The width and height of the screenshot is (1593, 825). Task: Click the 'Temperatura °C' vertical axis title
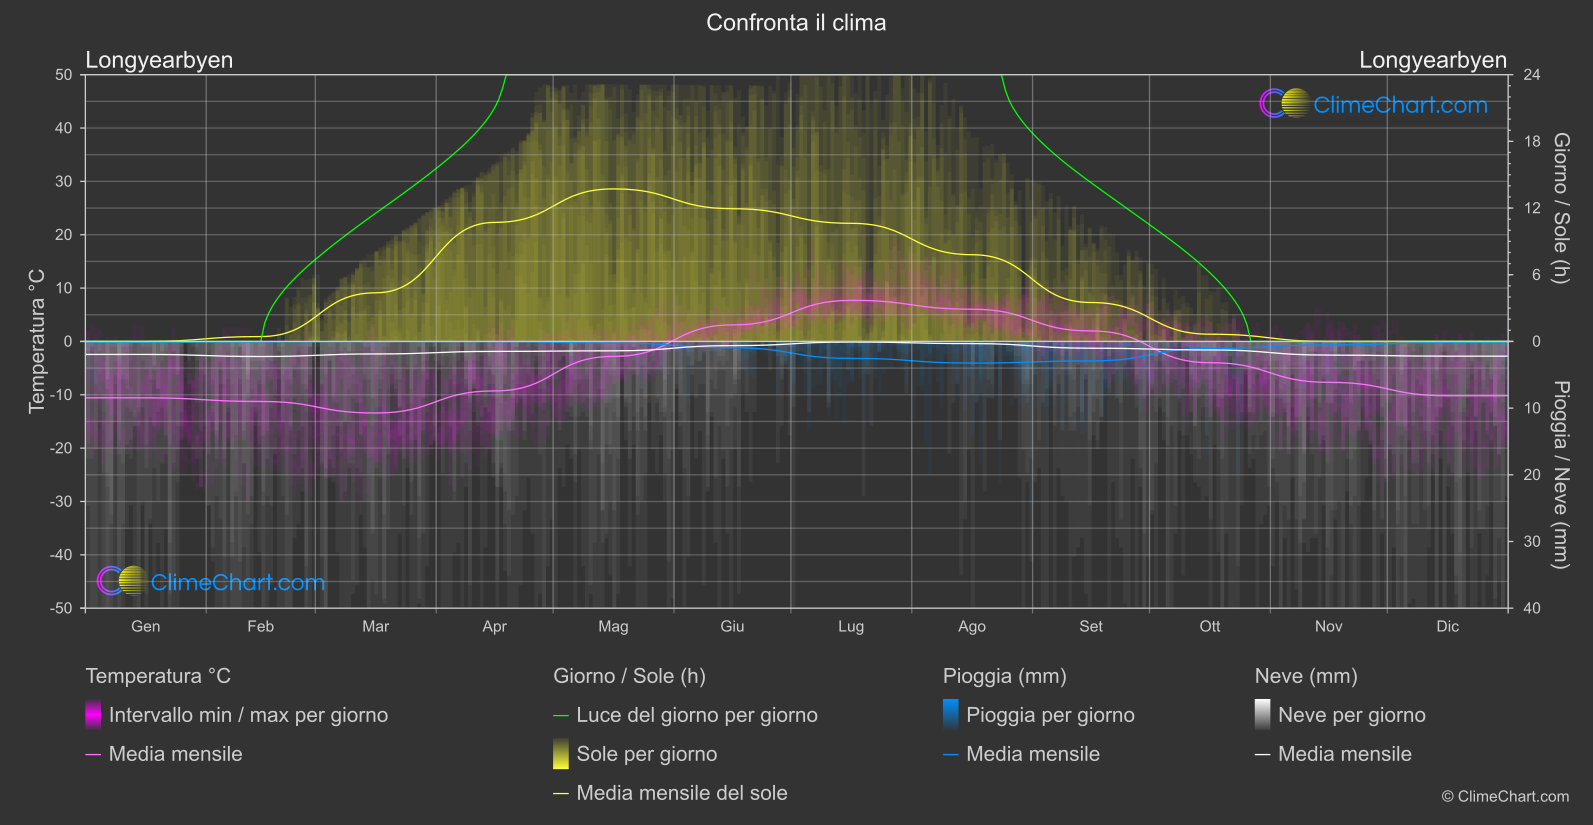point(37,341)
